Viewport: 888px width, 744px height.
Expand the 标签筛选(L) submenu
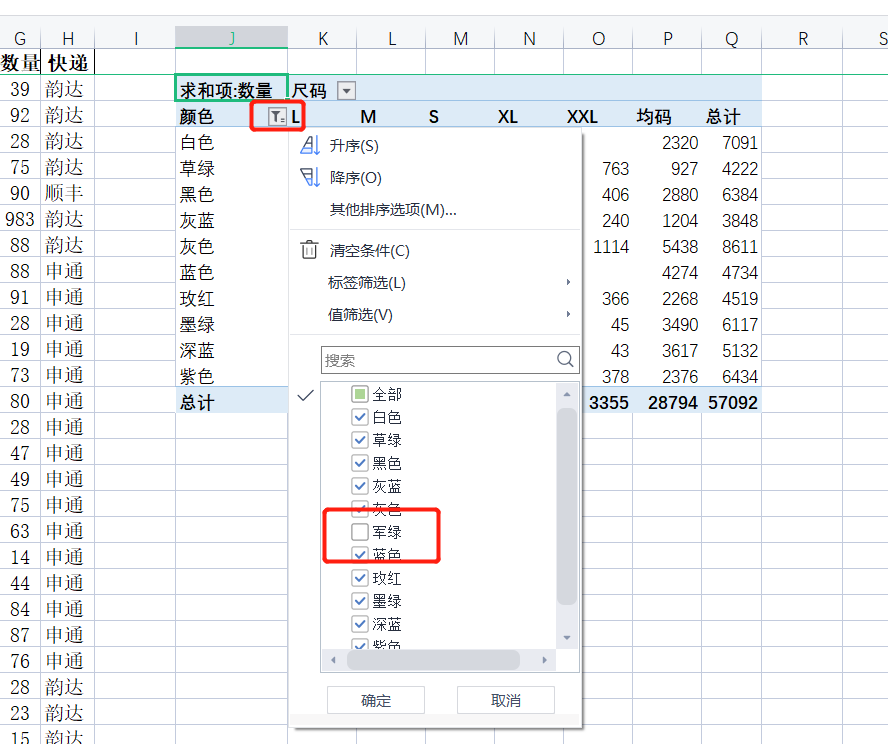[435, 282]
